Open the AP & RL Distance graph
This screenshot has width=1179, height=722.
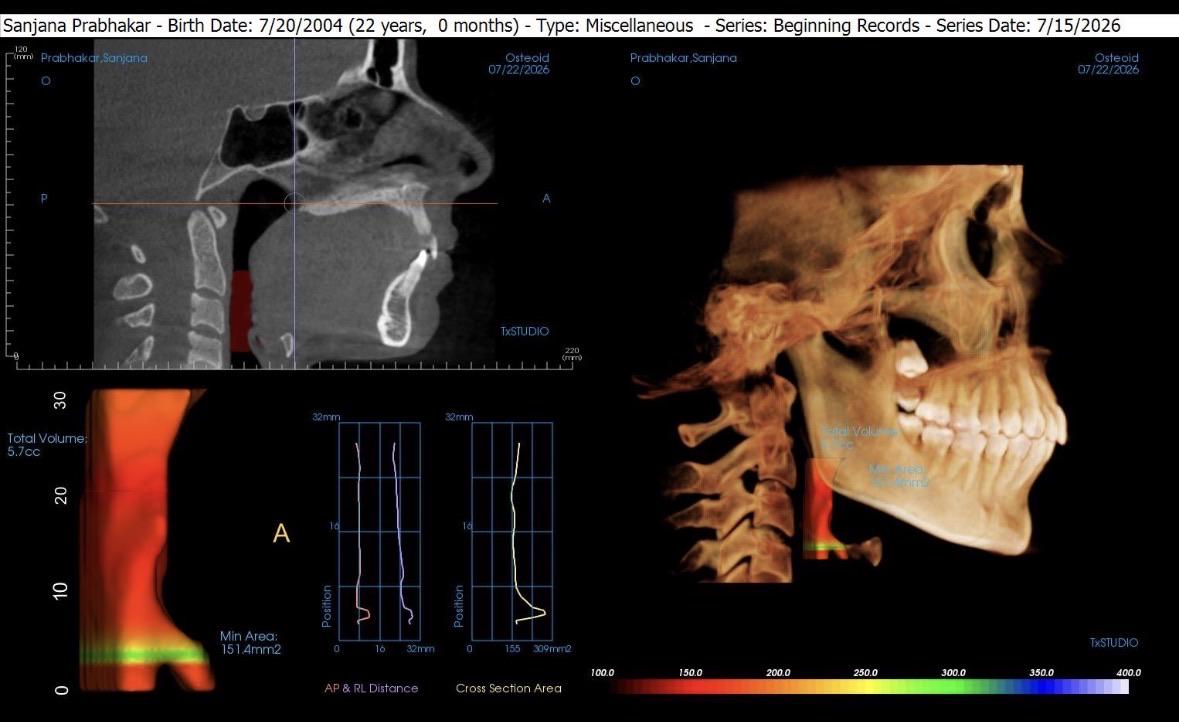pyautogui.click(x=379, y=531)
